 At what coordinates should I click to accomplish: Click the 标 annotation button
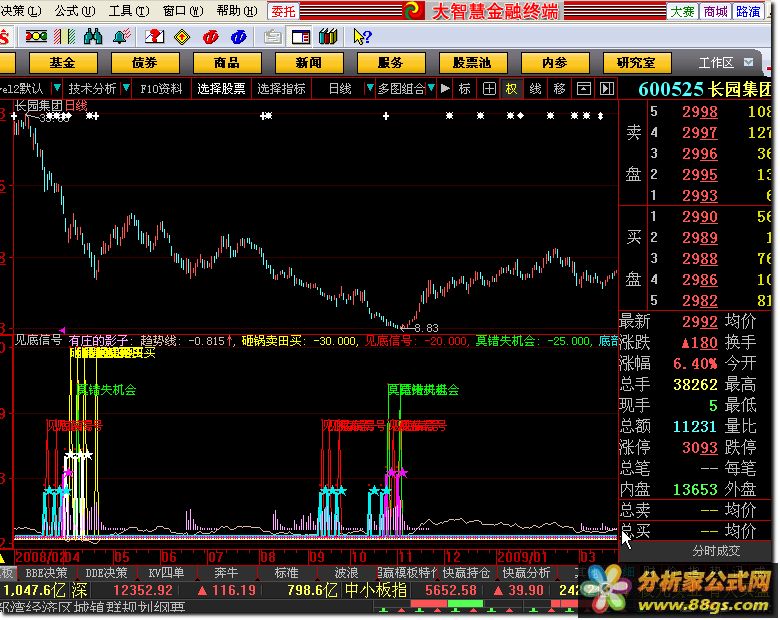pyautogui.click(x=465, y=89)
